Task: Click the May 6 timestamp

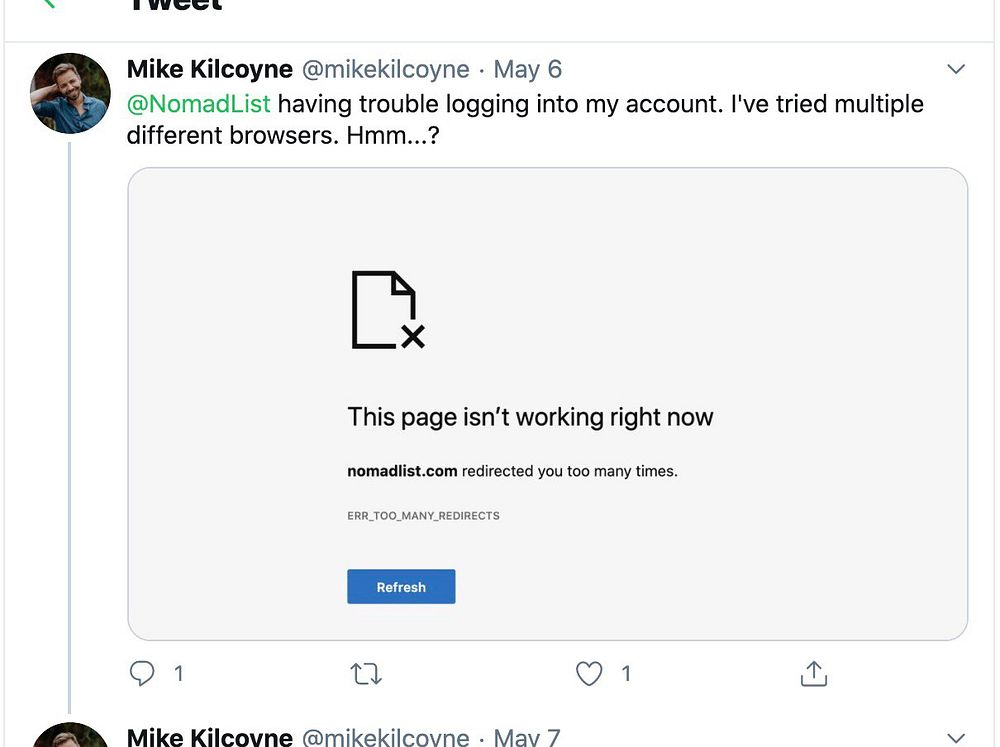Action: point(528,69)
